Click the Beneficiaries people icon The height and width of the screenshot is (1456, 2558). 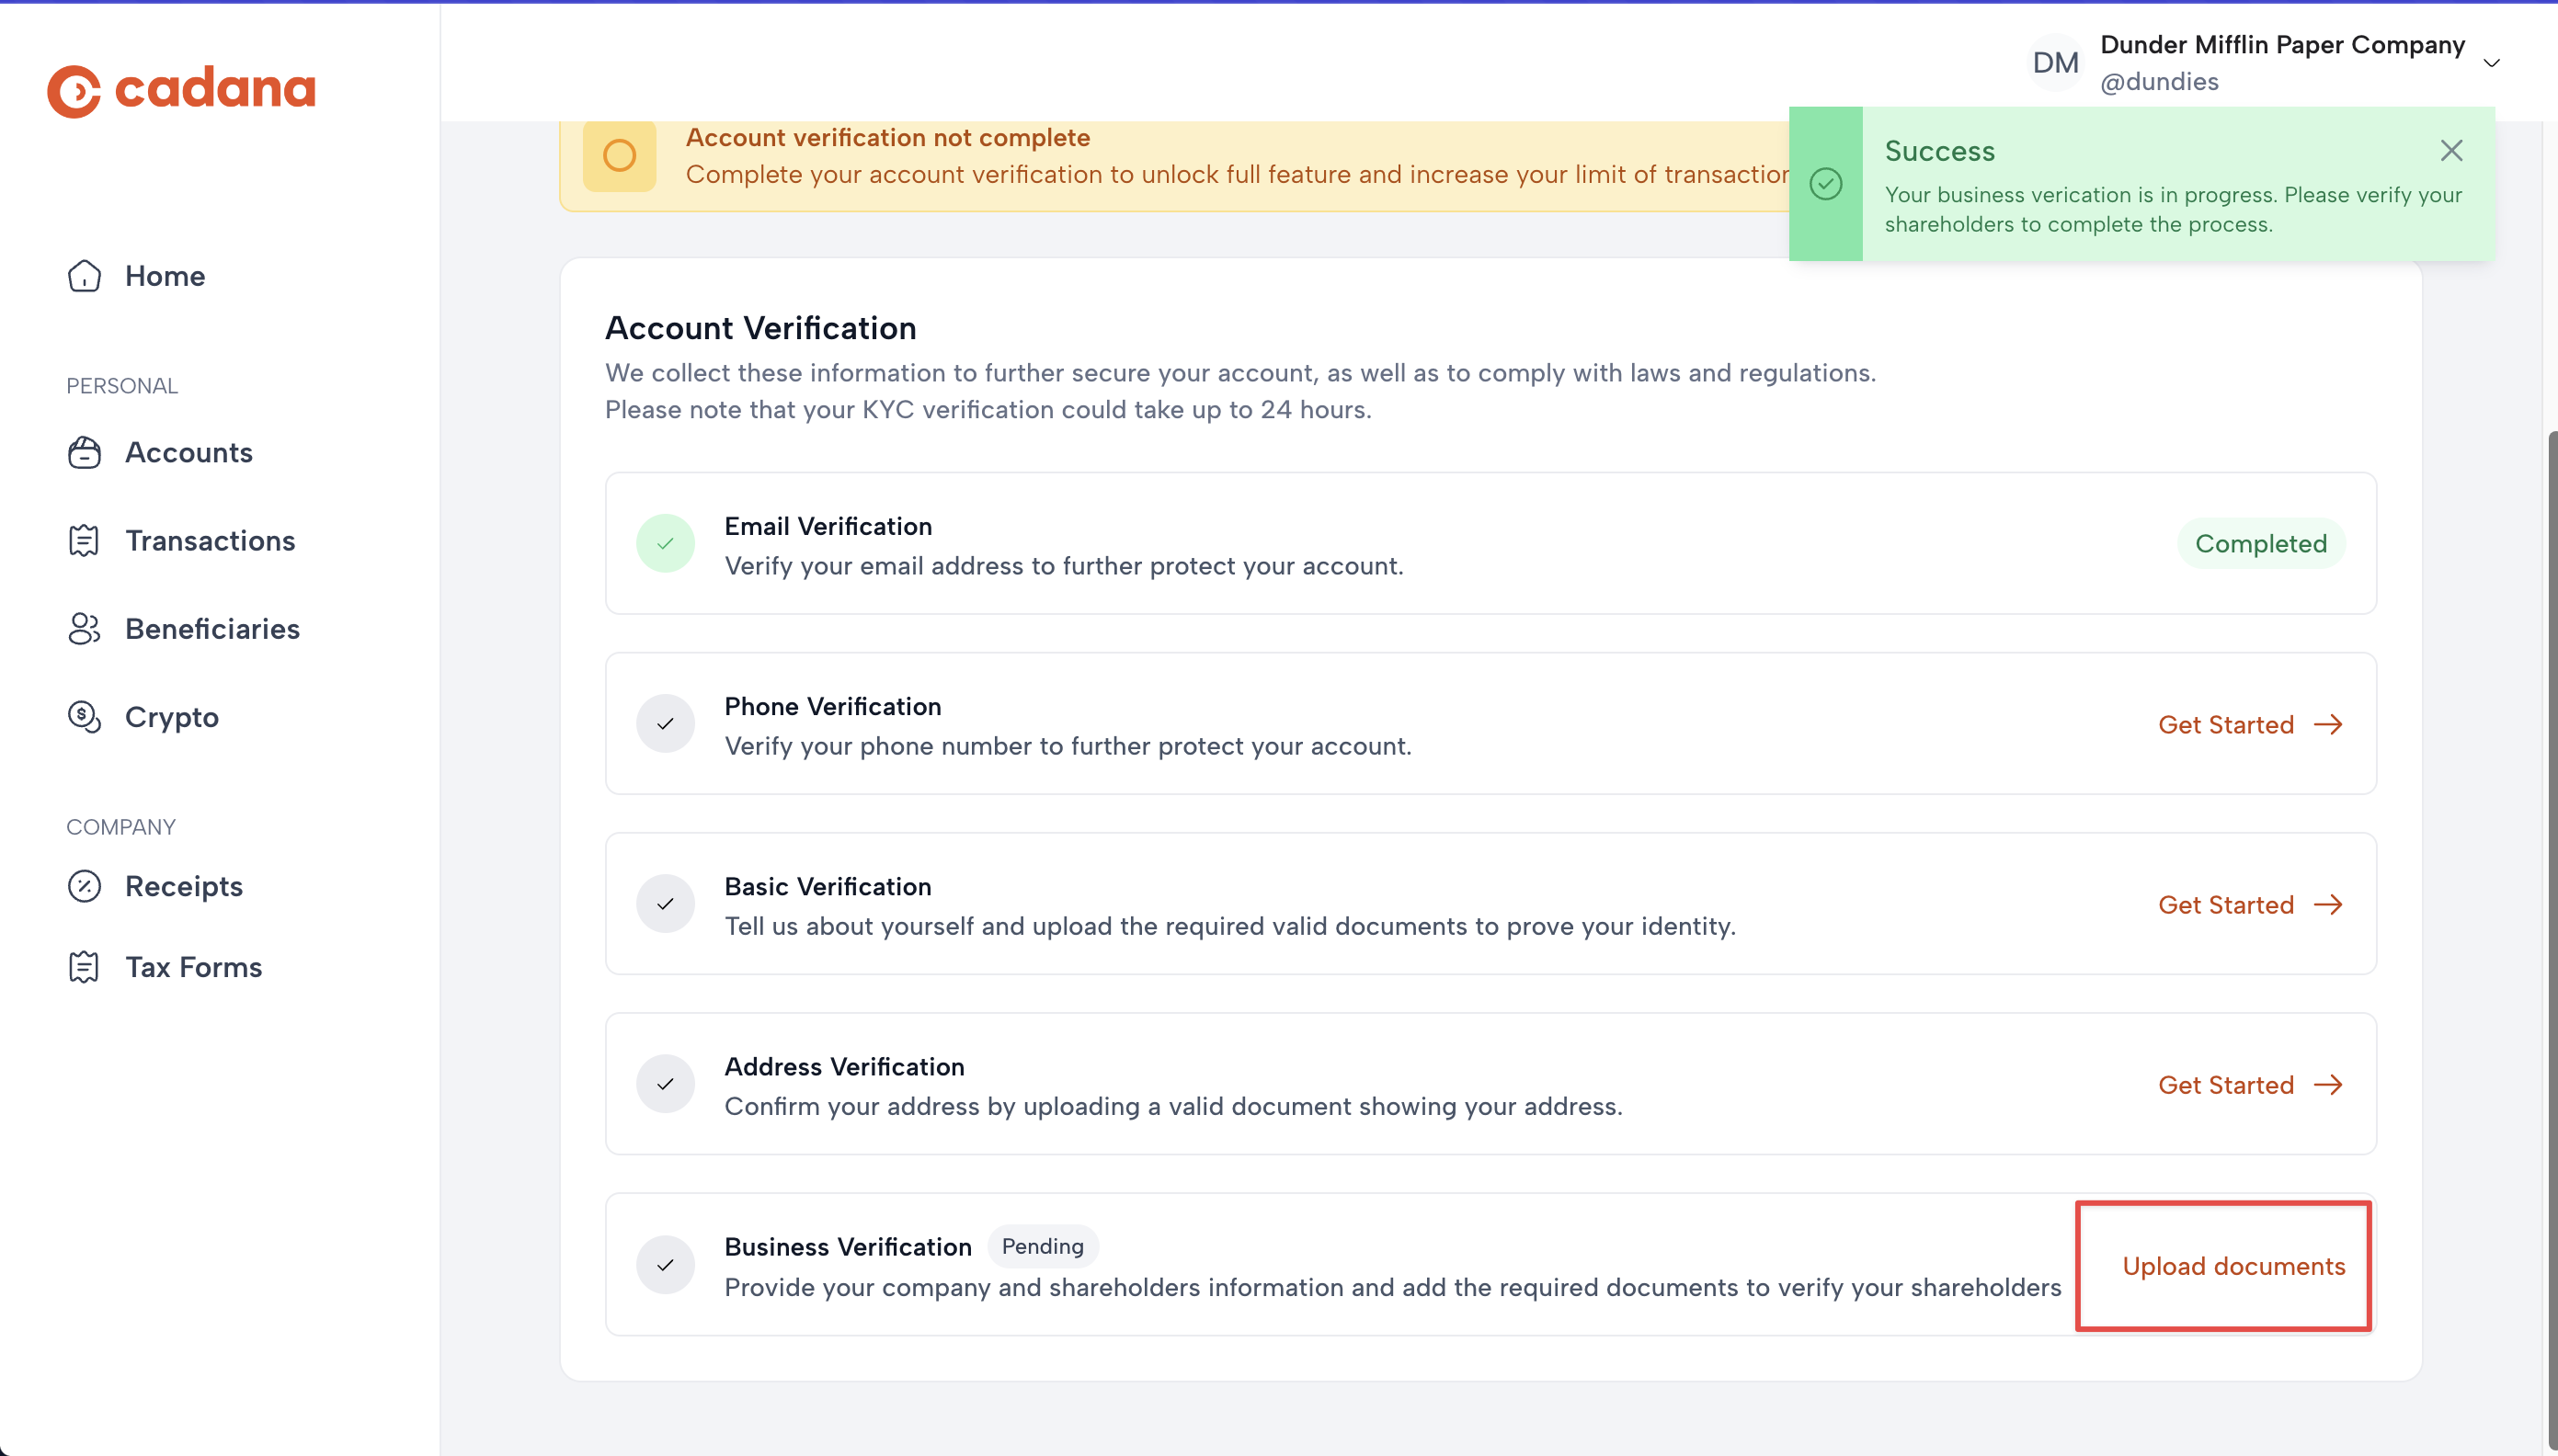pos(84,629)
